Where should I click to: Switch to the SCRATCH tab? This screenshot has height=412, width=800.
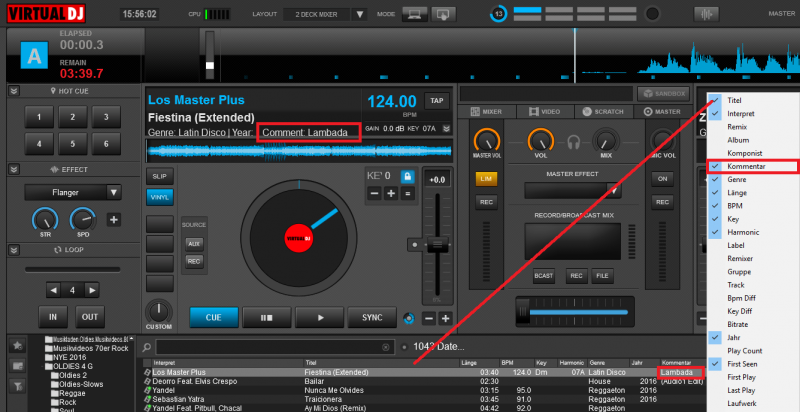click(603, 111)
